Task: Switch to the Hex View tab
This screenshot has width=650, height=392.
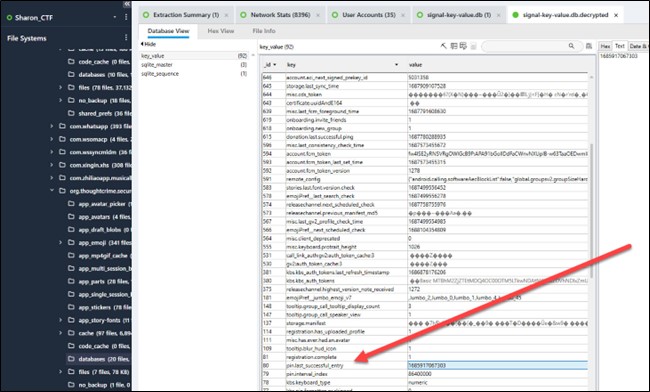Action: (221, 31)
